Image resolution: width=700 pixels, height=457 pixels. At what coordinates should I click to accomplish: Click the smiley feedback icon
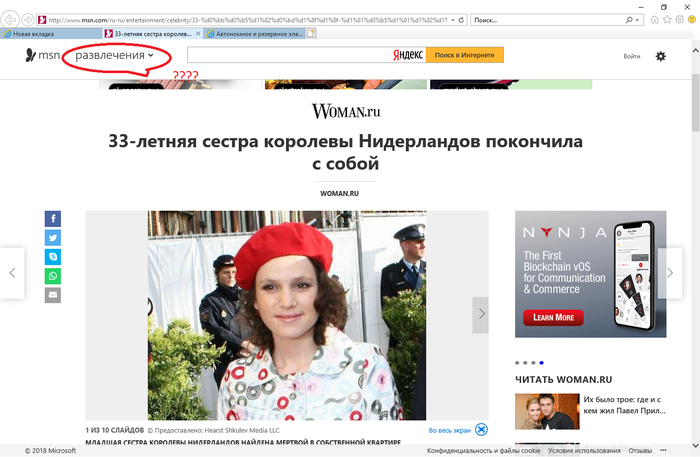click(x=692, y=20)
